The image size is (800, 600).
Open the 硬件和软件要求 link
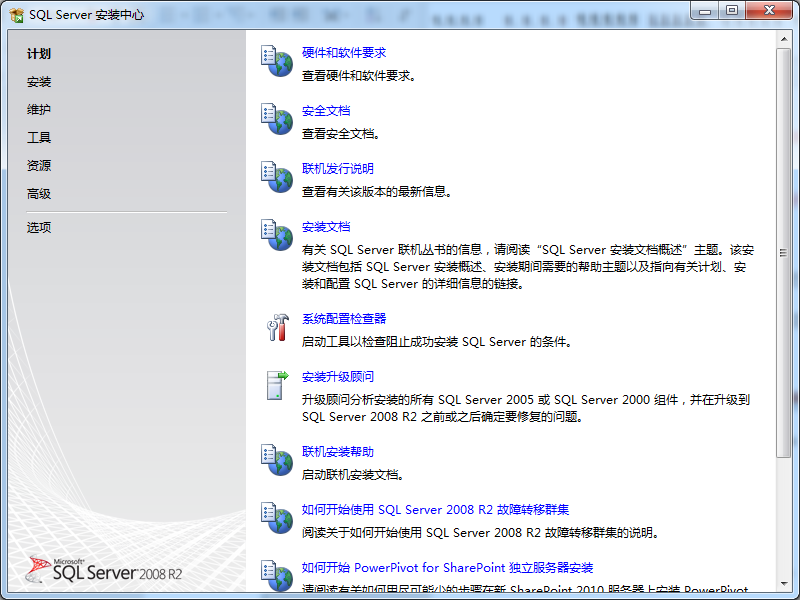(344, 53)
